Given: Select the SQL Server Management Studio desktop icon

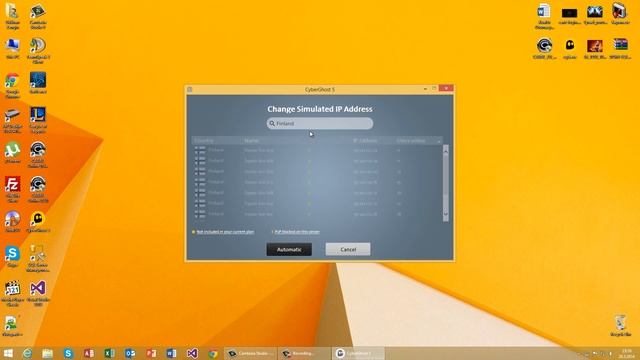Looking at the screenshot, I should coord(38,259).
